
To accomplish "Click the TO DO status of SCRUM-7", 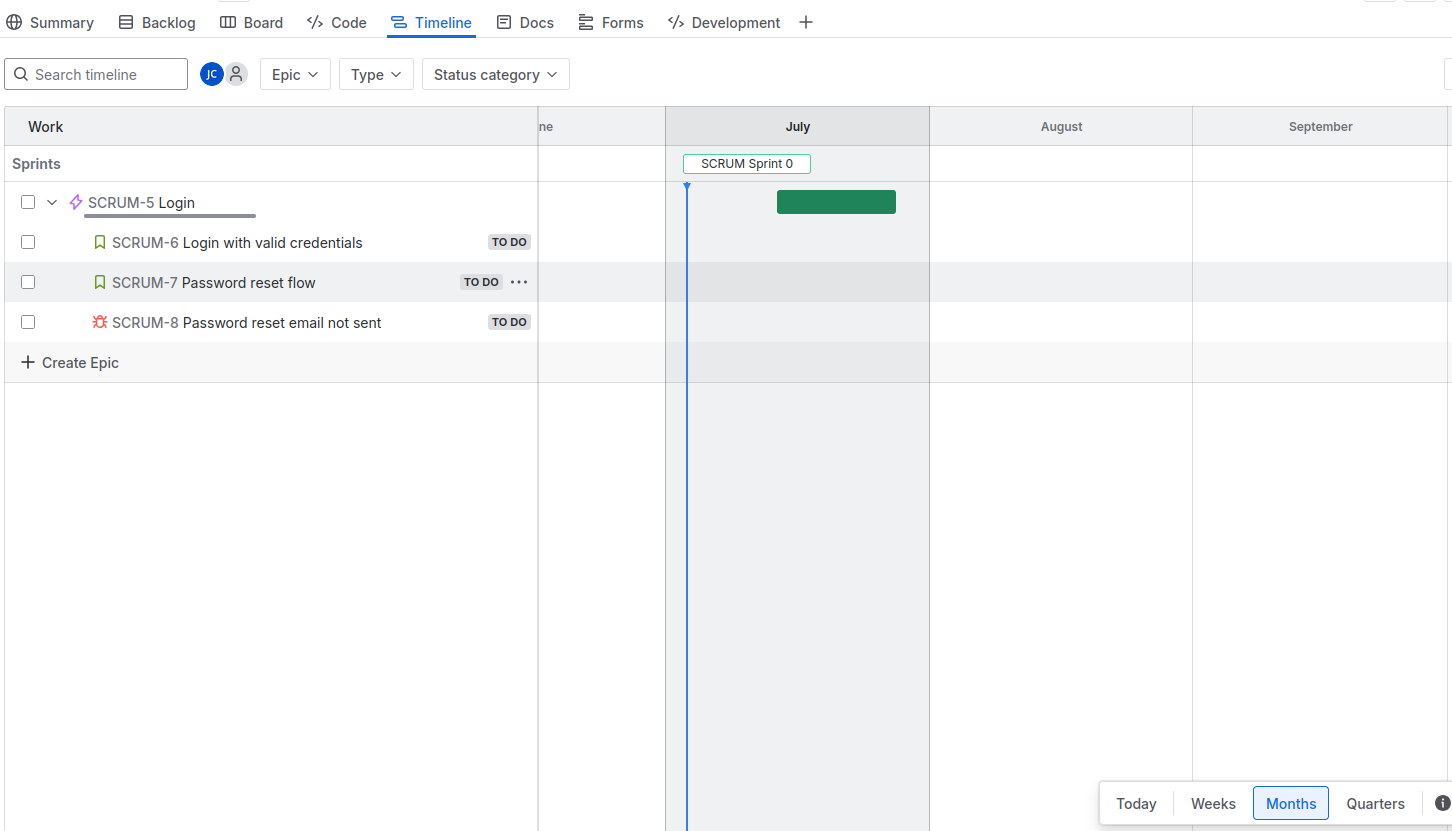I will [481, 282].
